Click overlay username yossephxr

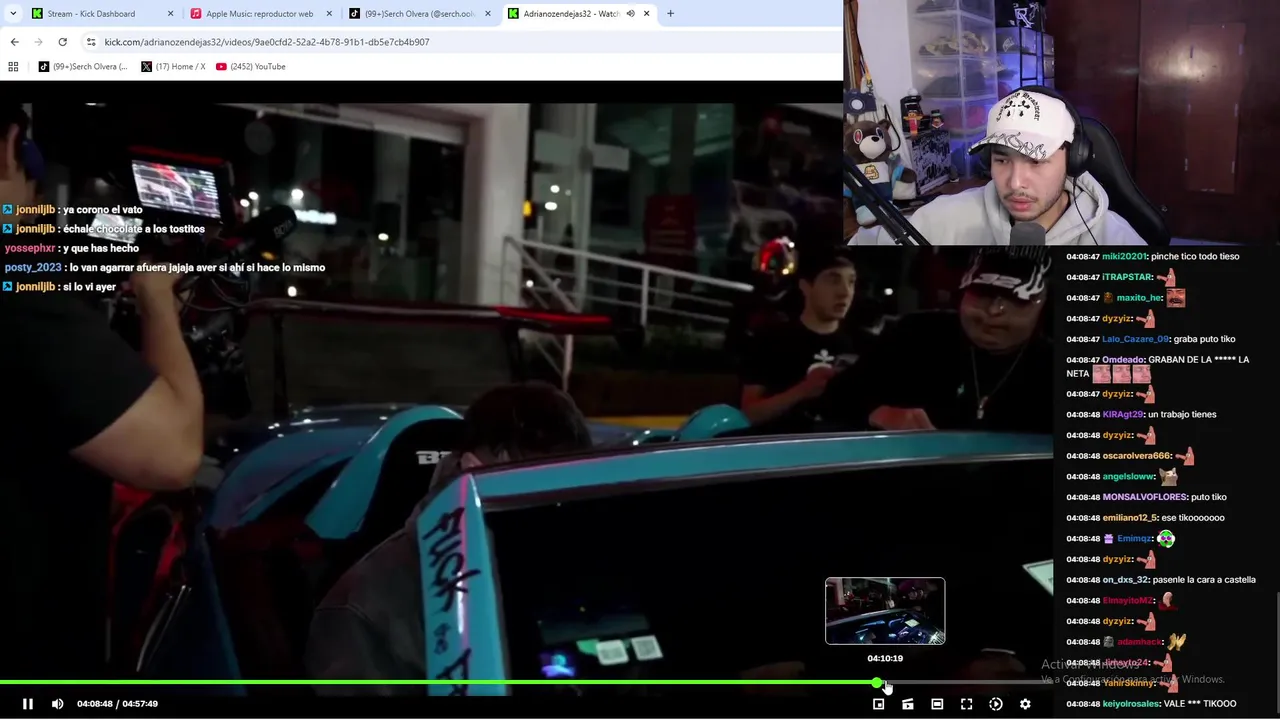[x=30, y=248]
